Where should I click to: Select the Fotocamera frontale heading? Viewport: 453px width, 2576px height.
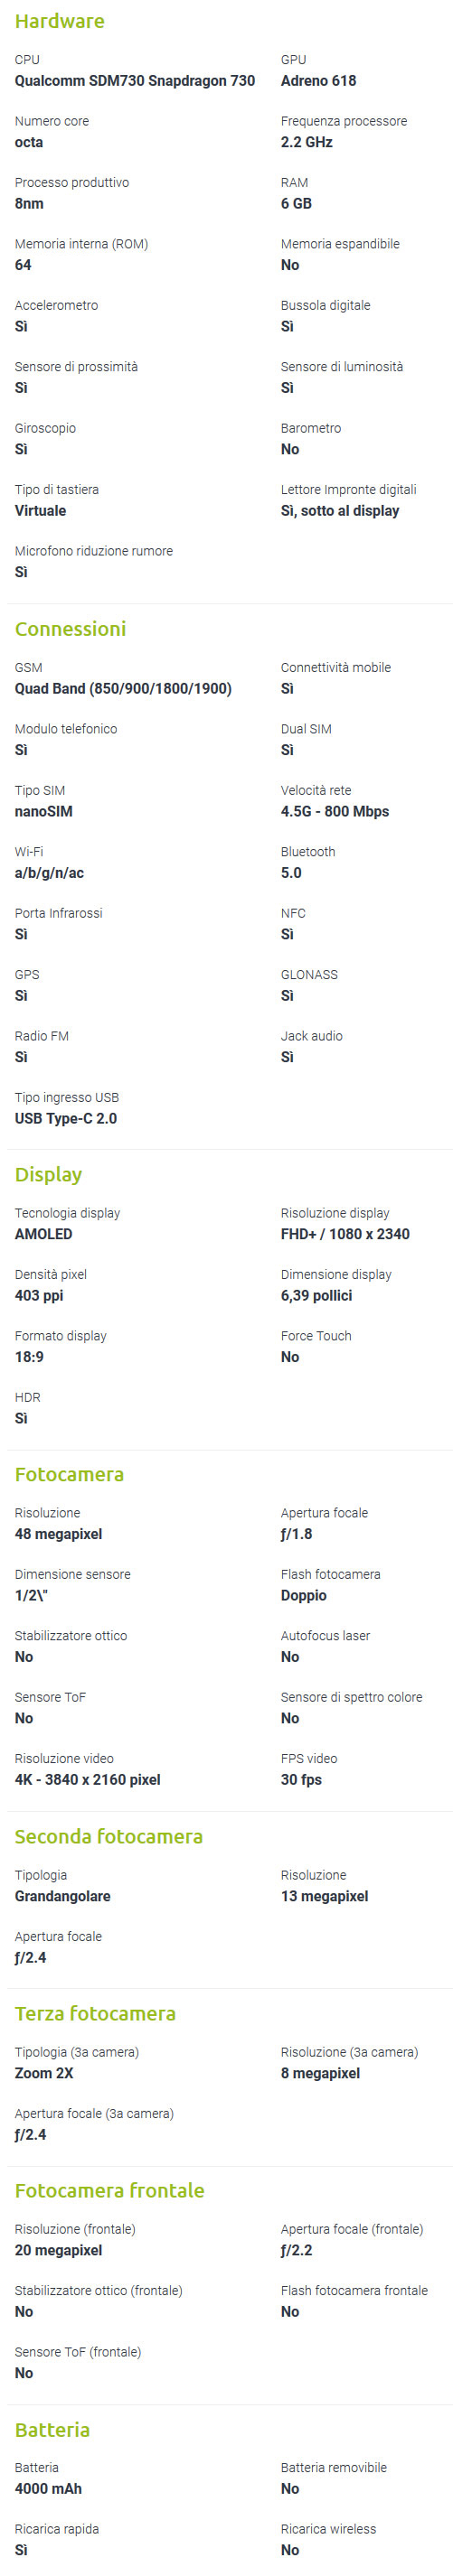pos(109,2191)
